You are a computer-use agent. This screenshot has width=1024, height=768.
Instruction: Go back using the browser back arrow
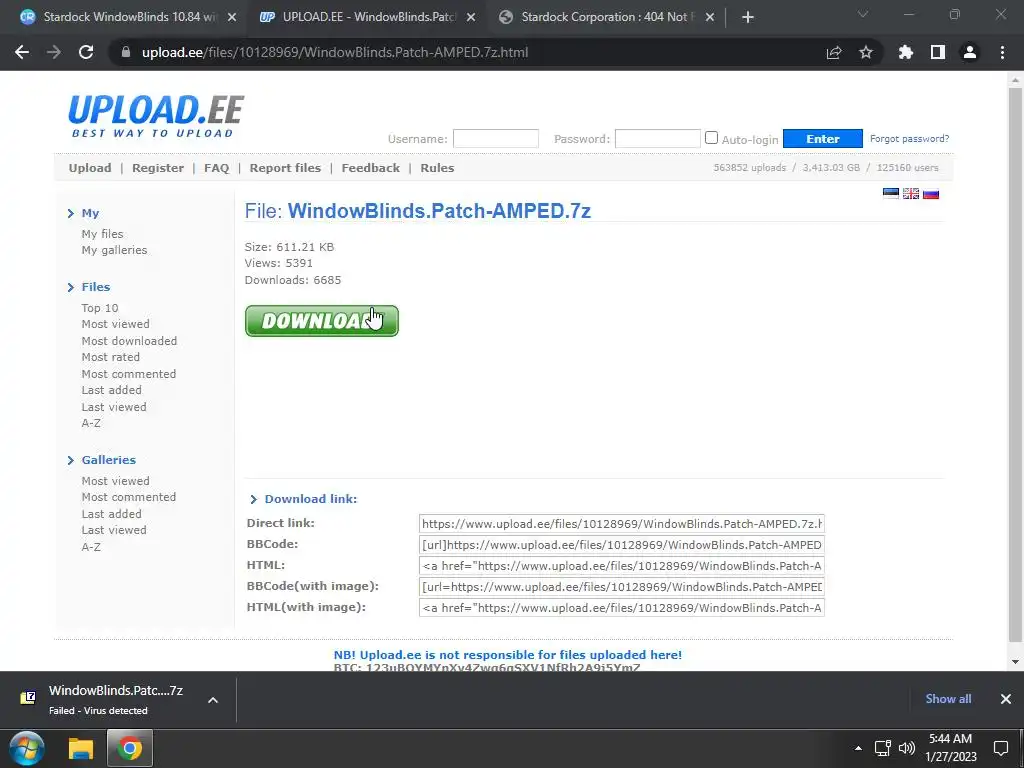click(22, 52)
